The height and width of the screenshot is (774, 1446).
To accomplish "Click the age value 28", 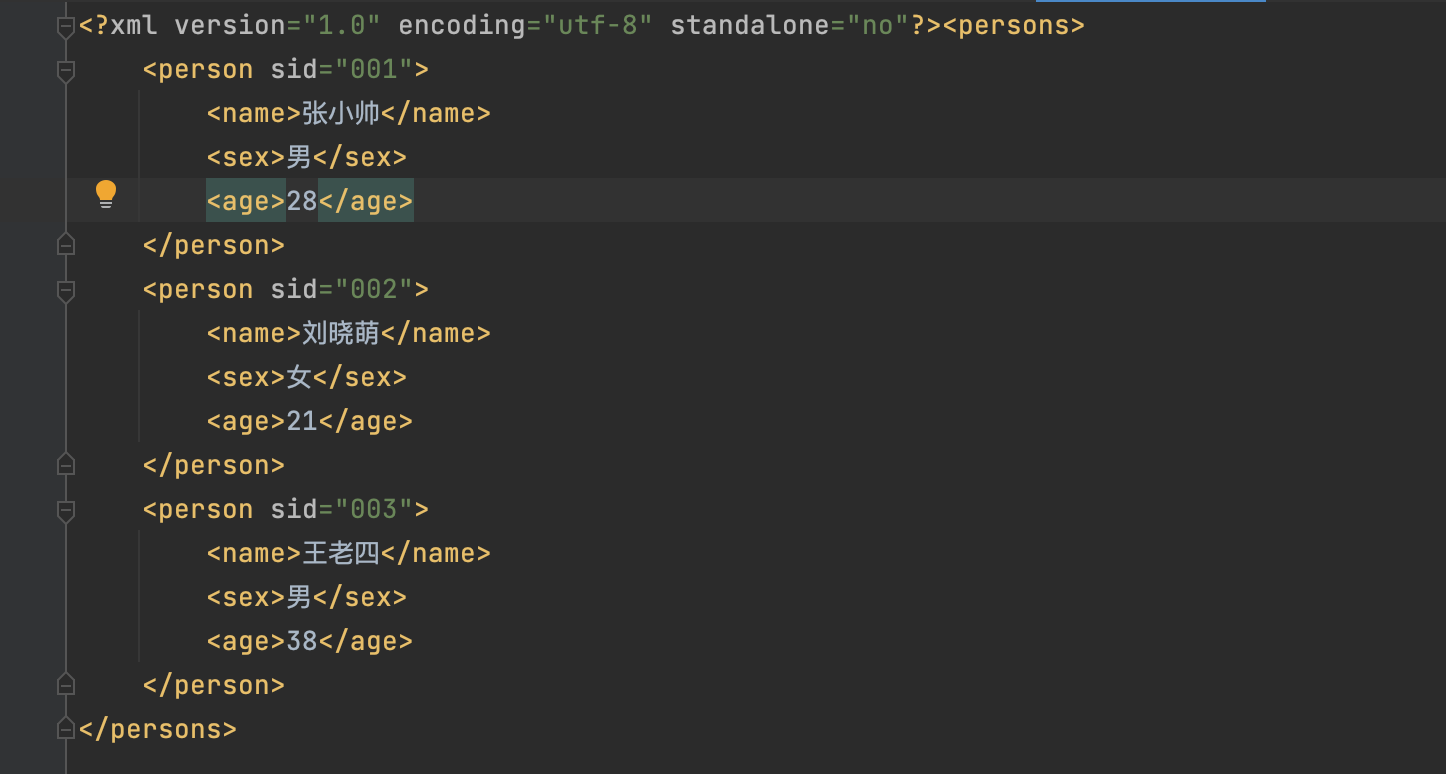I will pyautogui.click(x=302, y=202).
